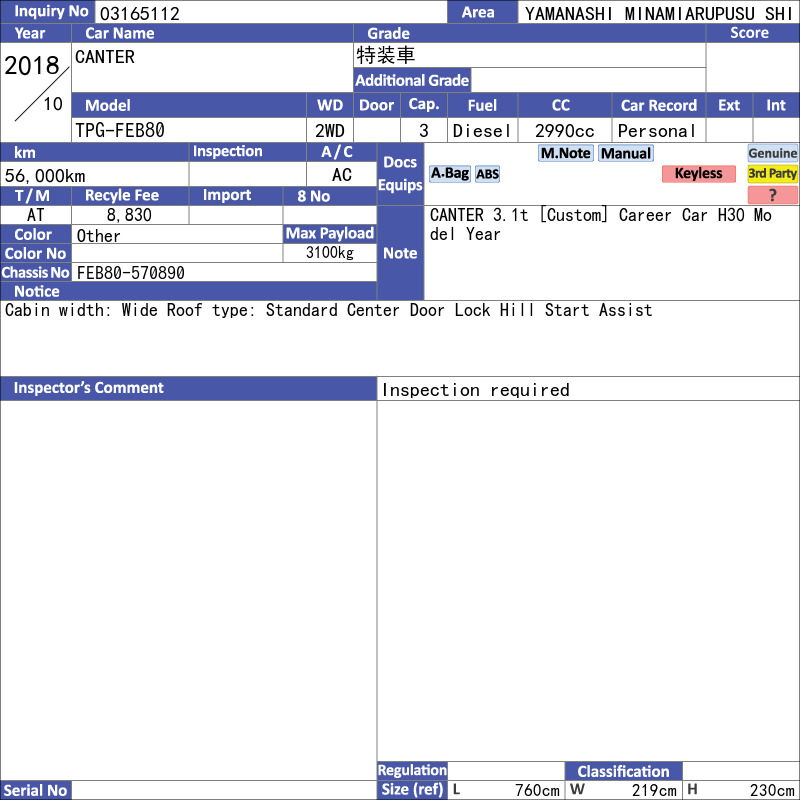Click the Cabin width notice line
Viewport: 800px width, 800px height.
[x=329, y=310]
